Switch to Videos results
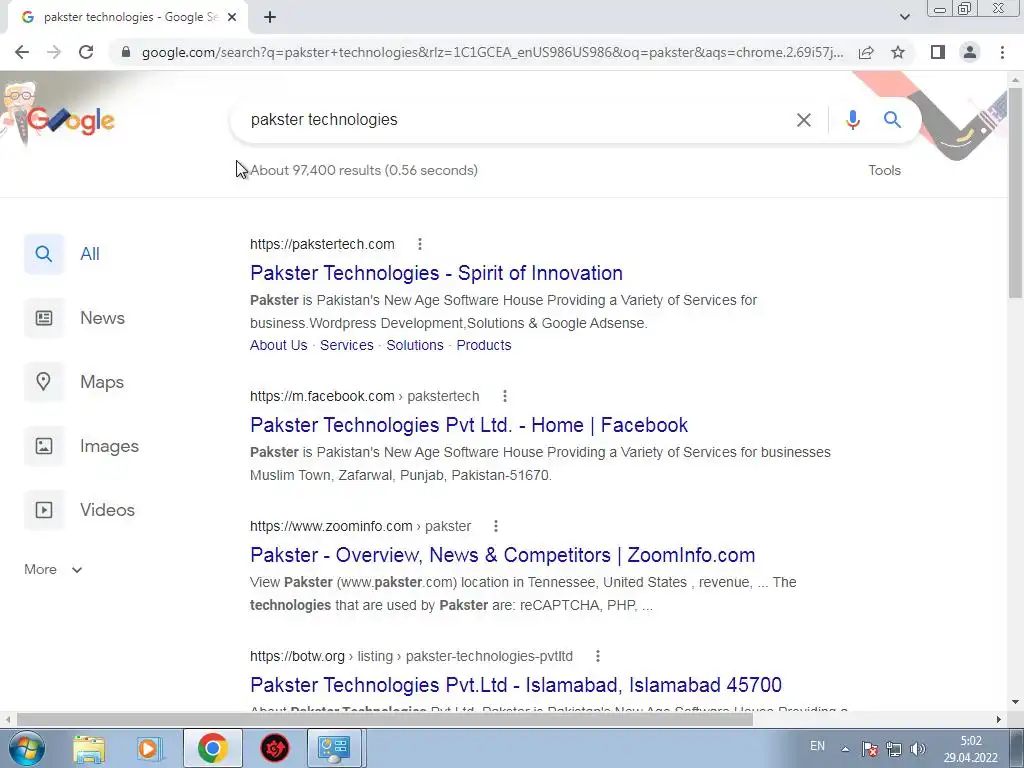The image size is (1024, 768). 80,510
